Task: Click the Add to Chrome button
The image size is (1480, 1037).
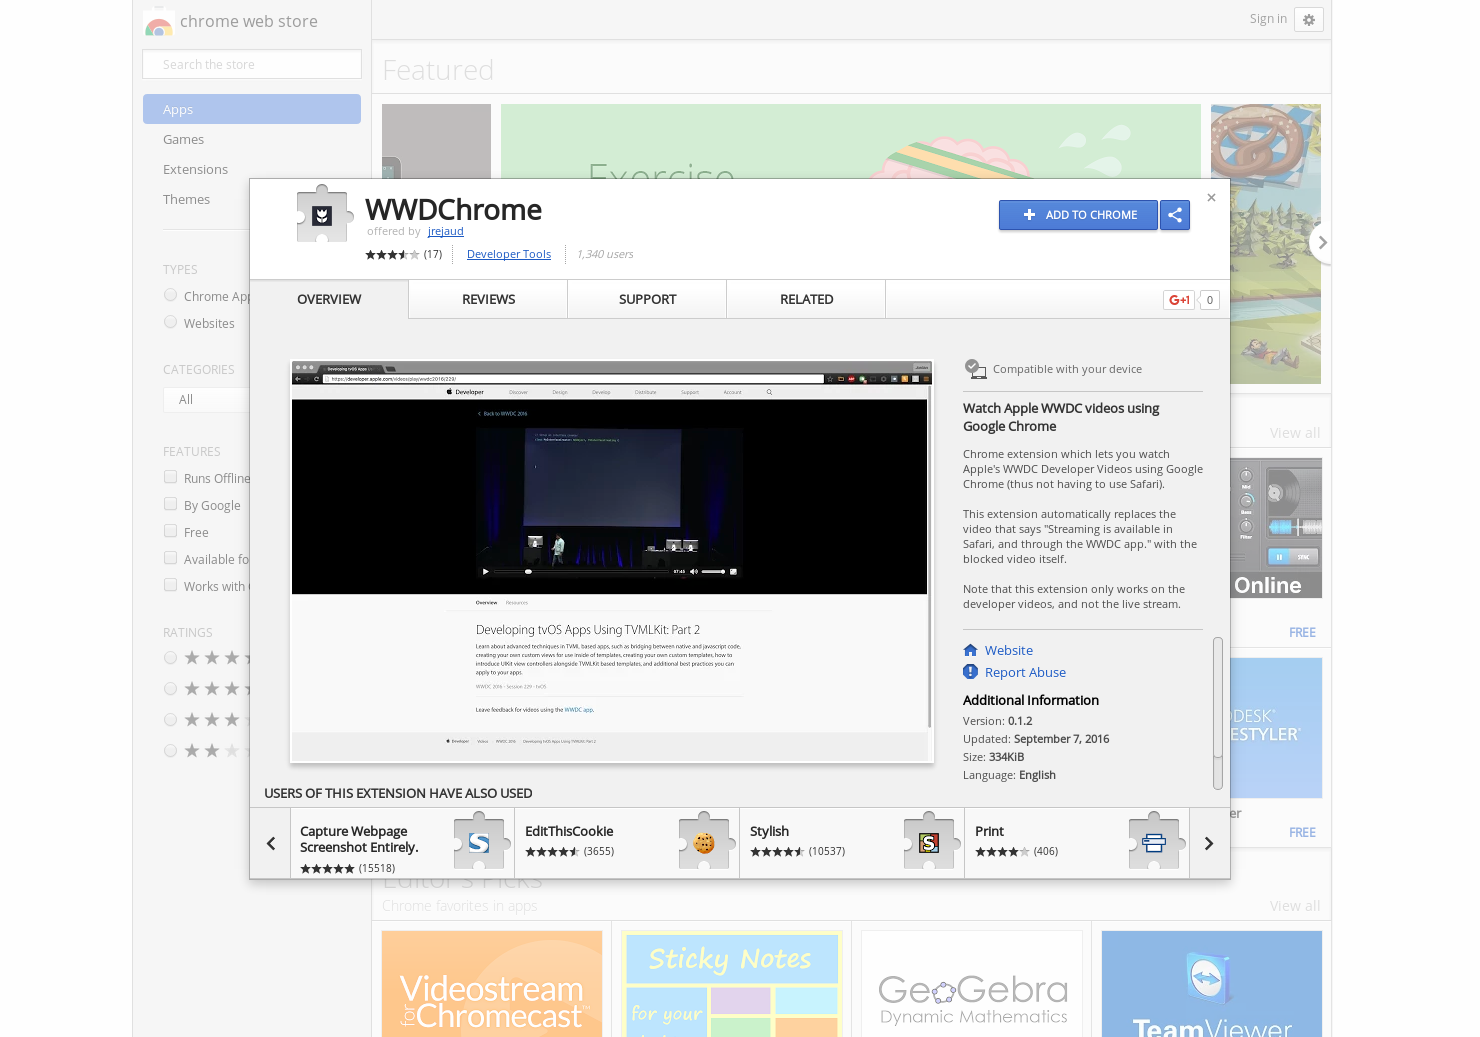Action: pos(1078,215)
